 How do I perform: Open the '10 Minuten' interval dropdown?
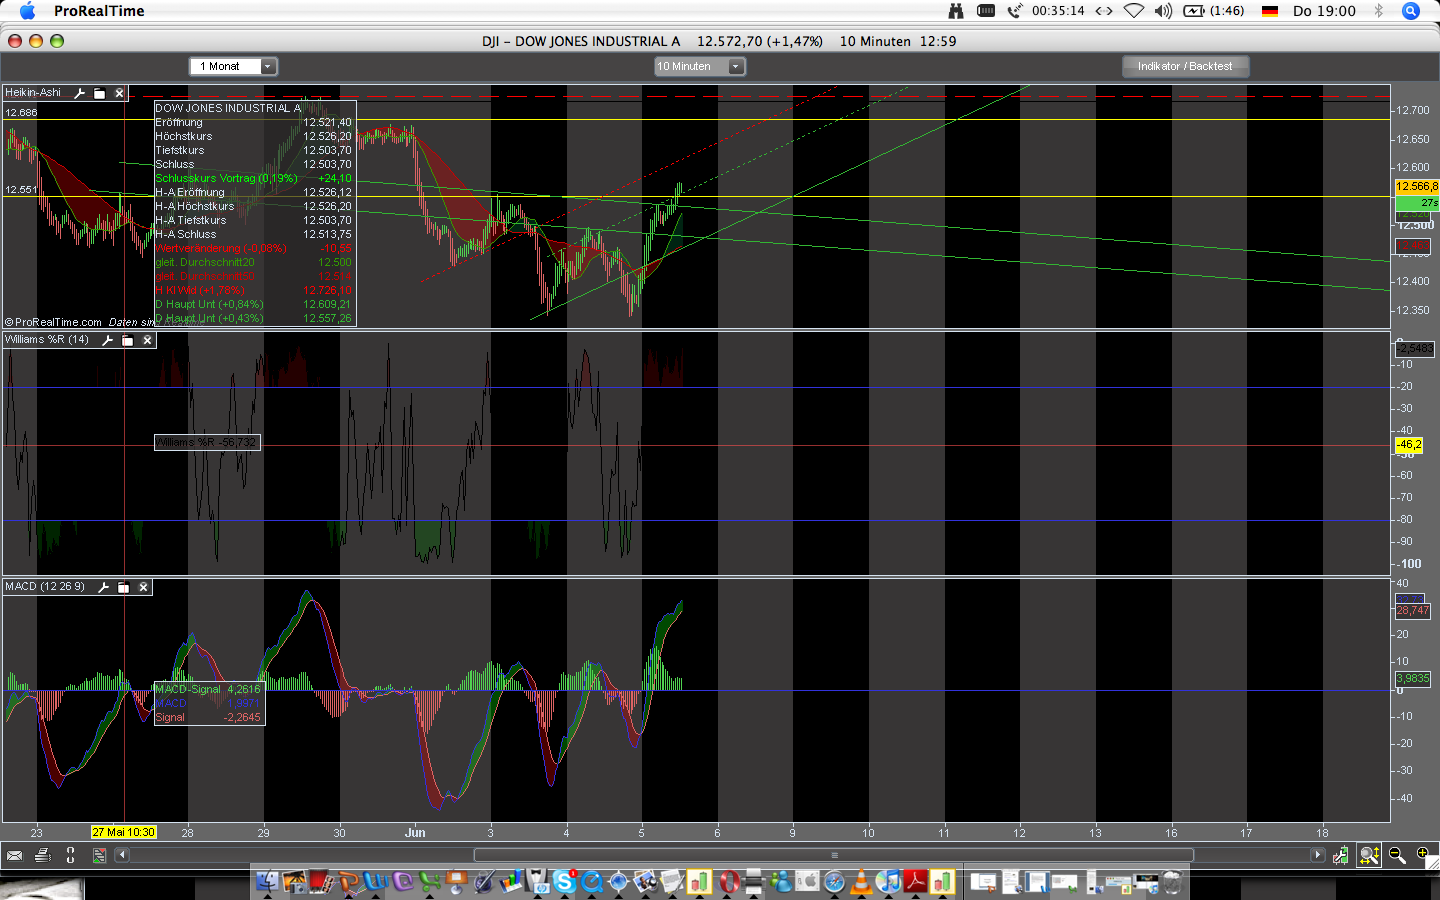pos(699,66)
